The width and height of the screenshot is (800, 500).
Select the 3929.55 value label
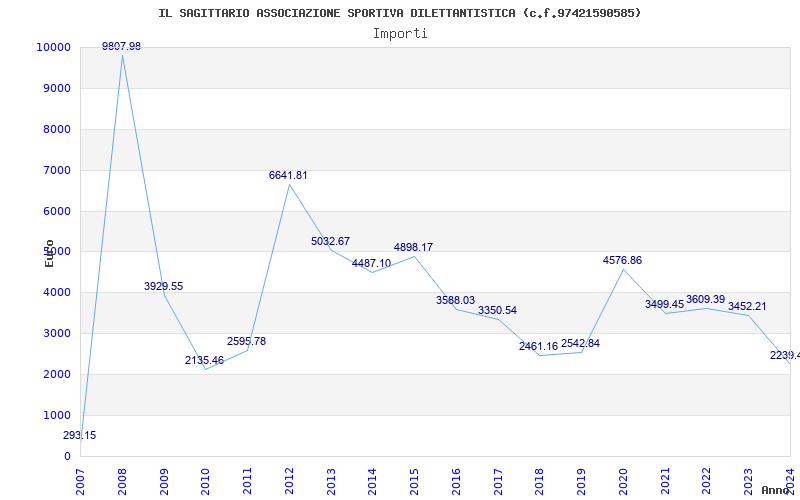[163, 287]
